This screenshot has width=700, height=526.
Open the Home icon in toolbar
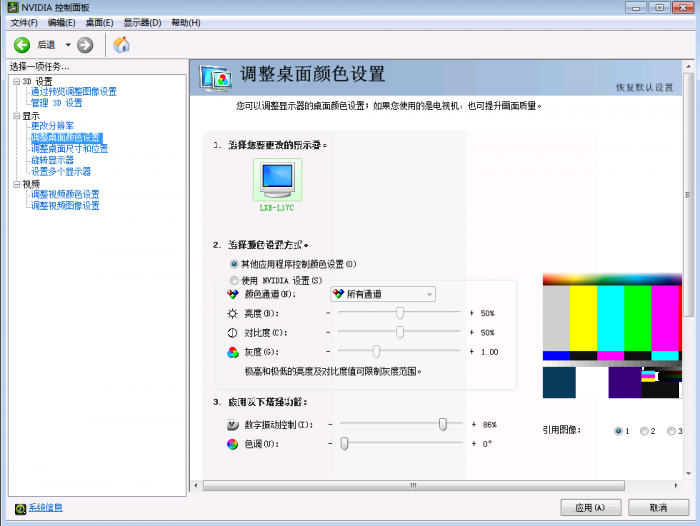click(x=121, y=45)
